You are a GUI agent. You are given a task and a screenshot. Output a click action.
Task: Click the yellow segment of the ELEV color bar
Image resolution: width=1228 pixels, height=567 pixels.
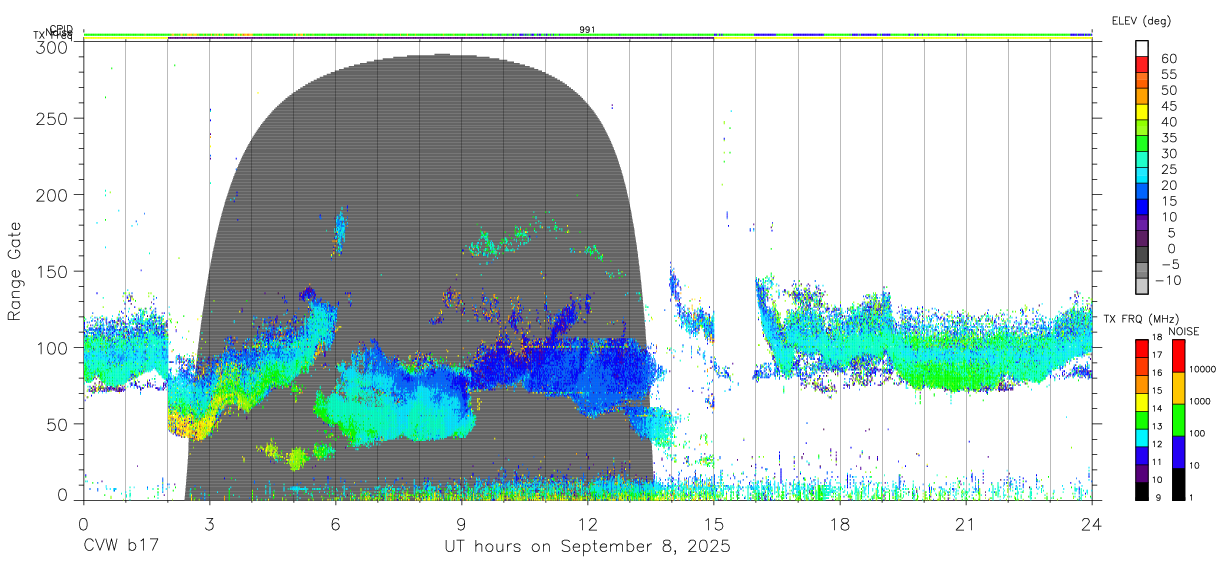coord(1143,114)
